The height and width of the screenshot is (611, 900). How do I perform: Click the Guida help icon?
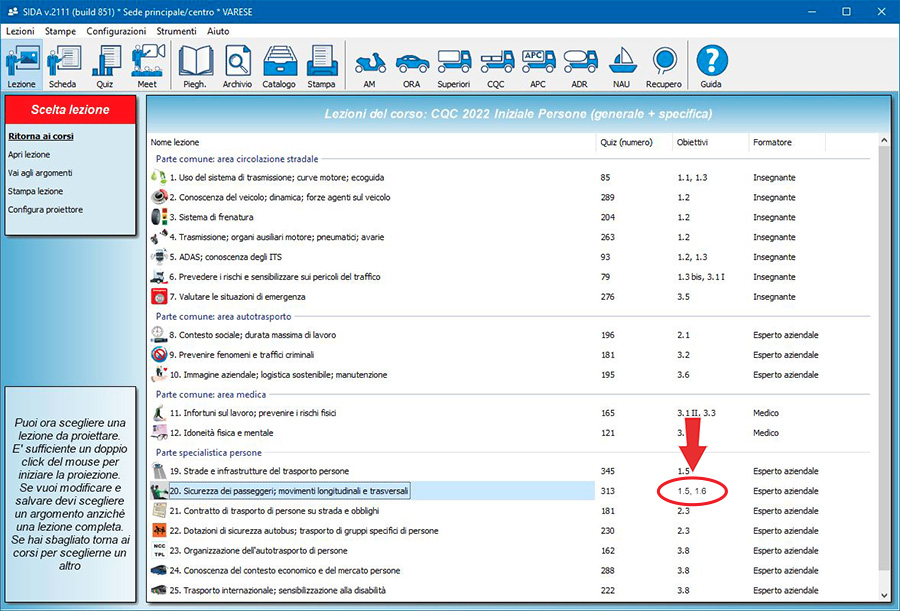tap(711, 66)
